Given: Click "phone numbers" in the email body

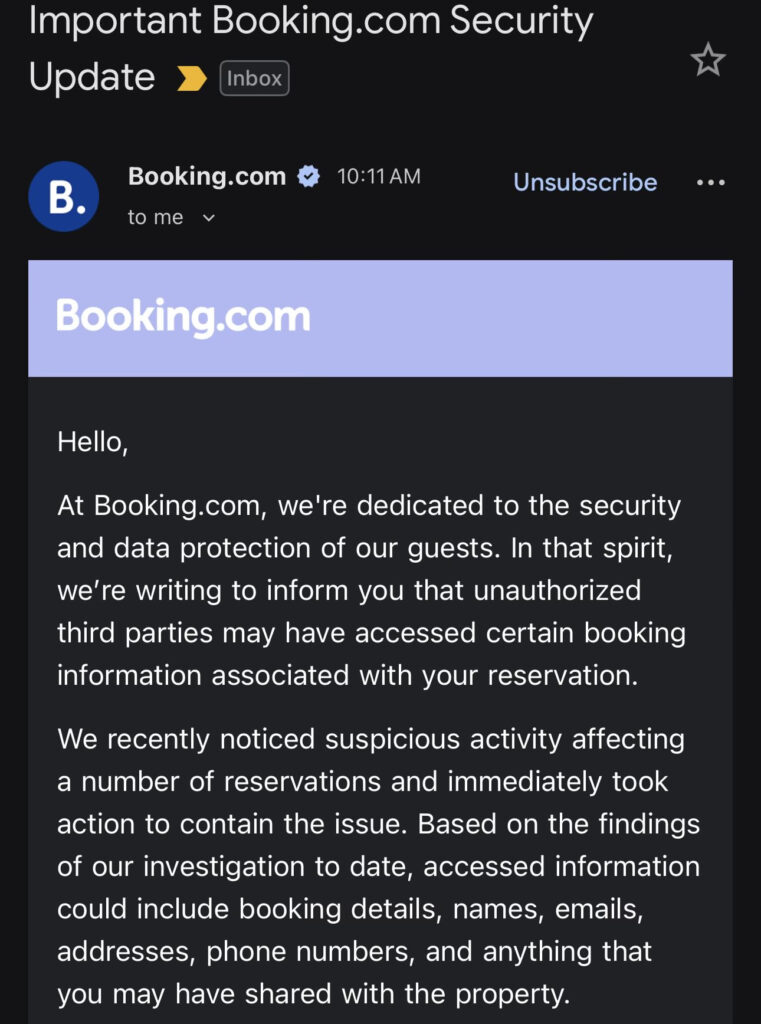Looking at the screenshot, I should coord(312,951).
